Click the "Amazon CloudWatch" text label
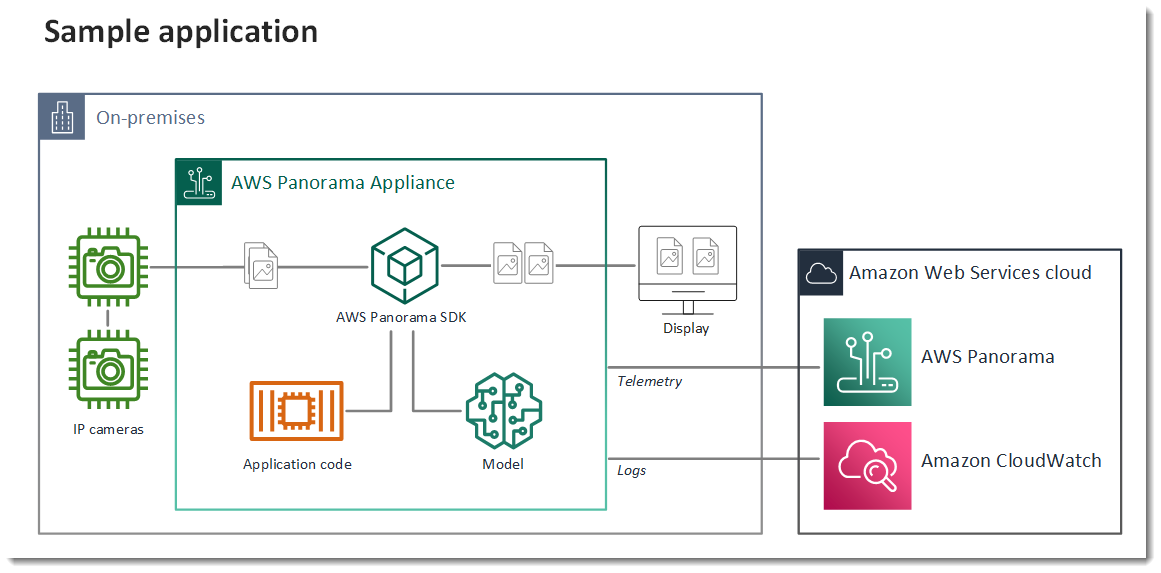Screen dimensions: 1161x573 tap(1011, 461)
